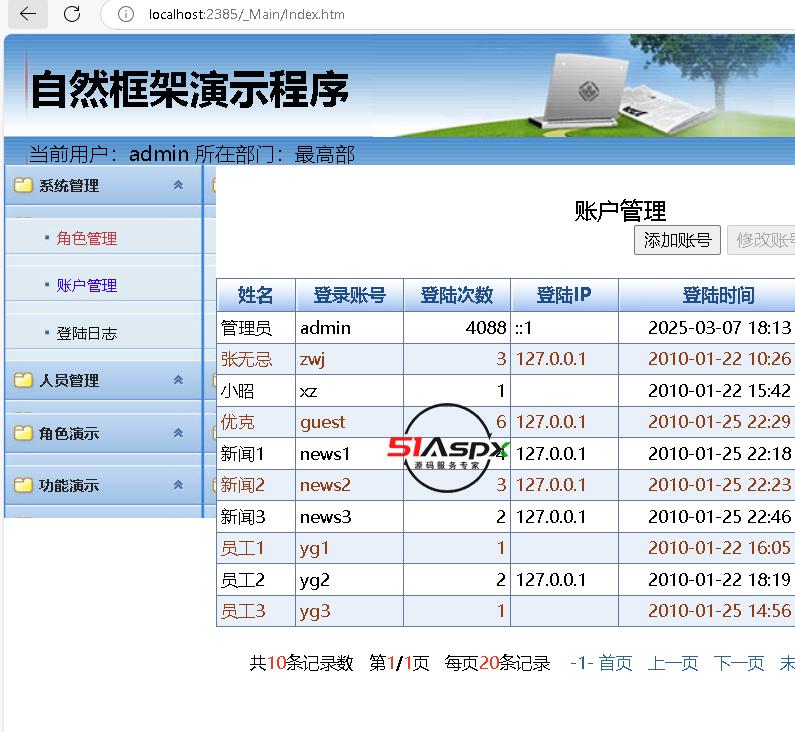The image size is (795, 732).
Task: Expand the 角色演示 section chevron
Action: [x=178, y=433]
